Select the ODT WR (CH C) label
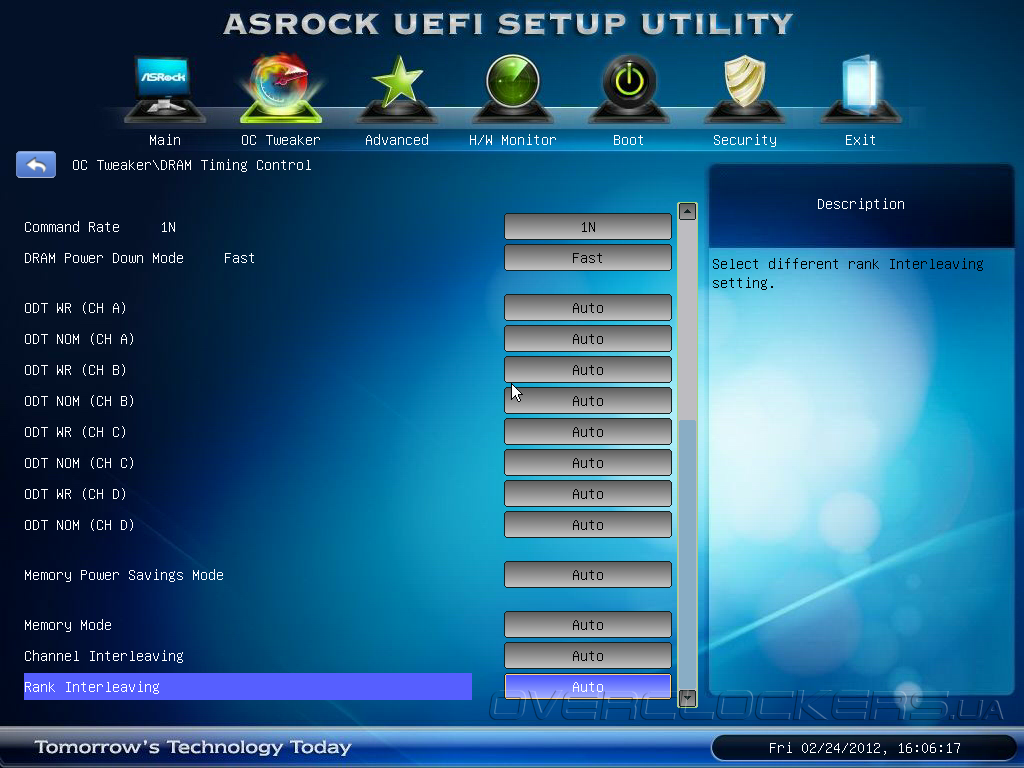Viewport: 1024px width, 768px height. point(75,432)
